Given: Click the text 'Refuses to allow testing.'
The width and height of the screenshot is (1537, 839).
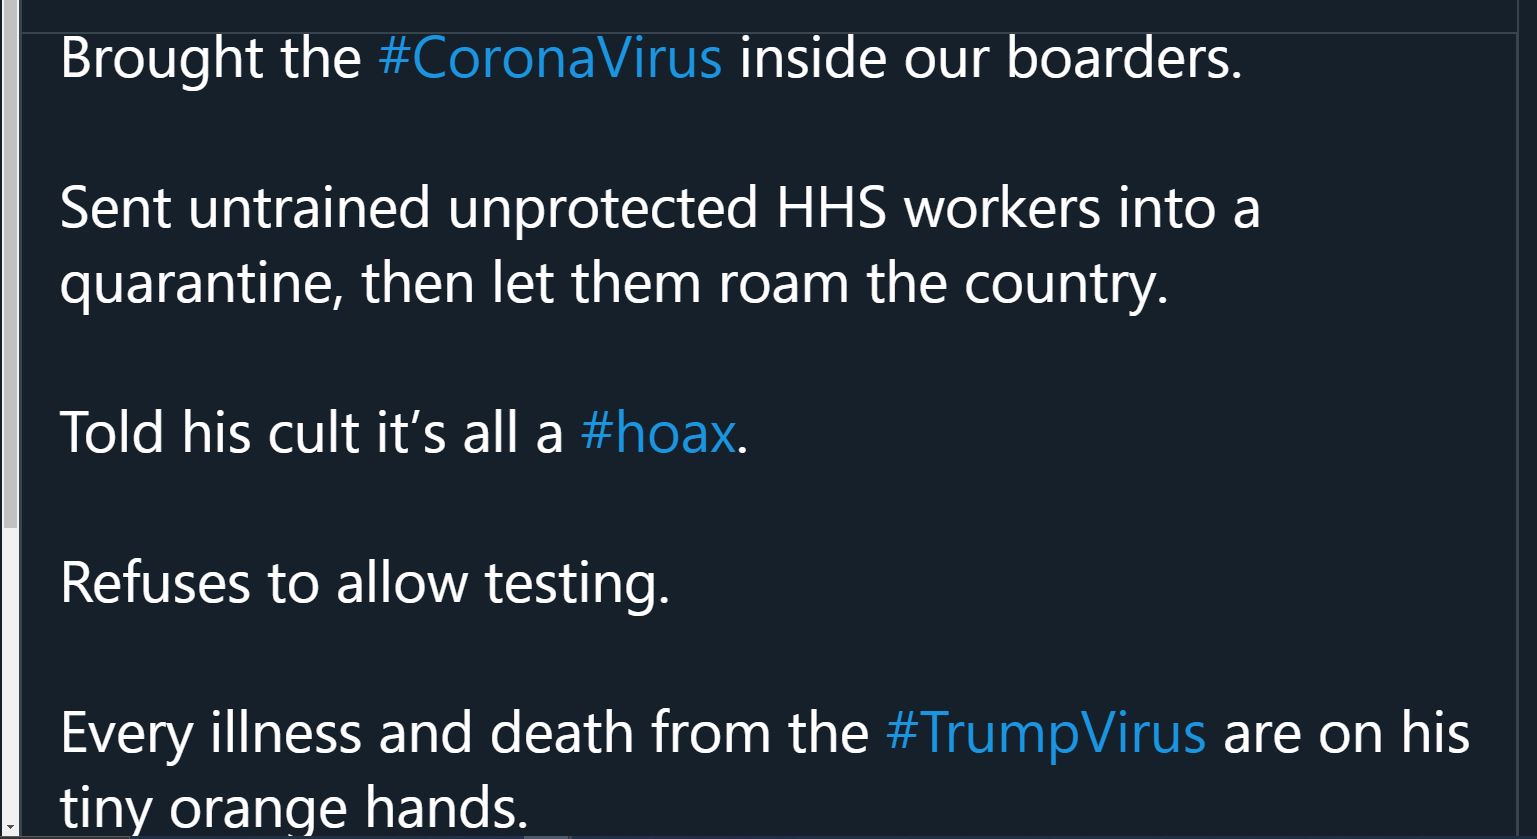Looking at the screenshot, I should pyautogui.click(x=365, y=583).
